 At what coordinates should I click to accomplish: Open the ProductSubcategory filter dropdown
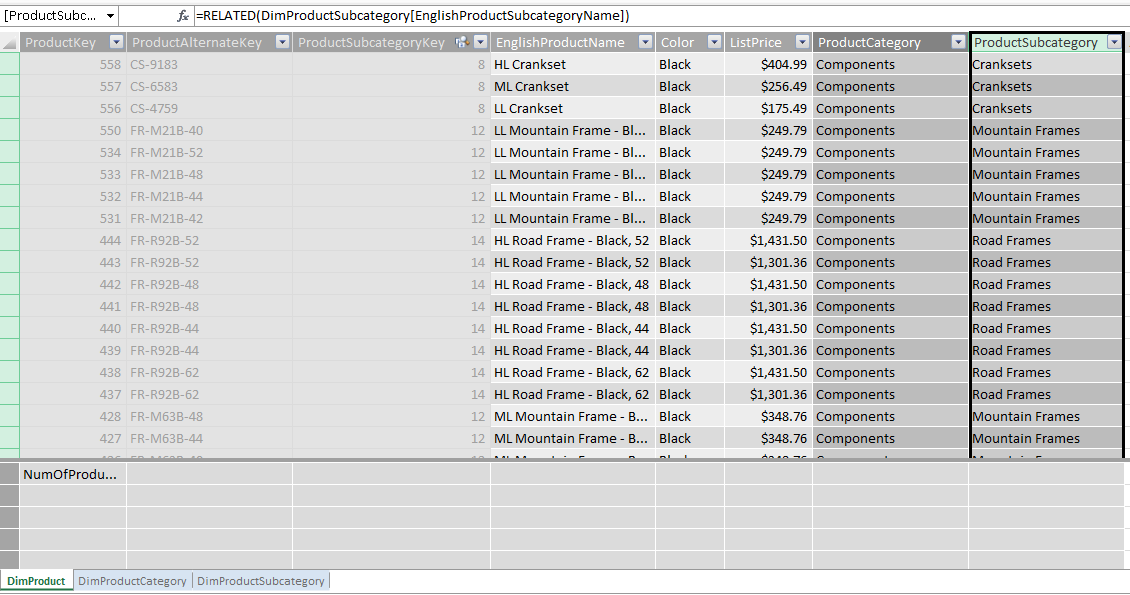coord(1115,42)
